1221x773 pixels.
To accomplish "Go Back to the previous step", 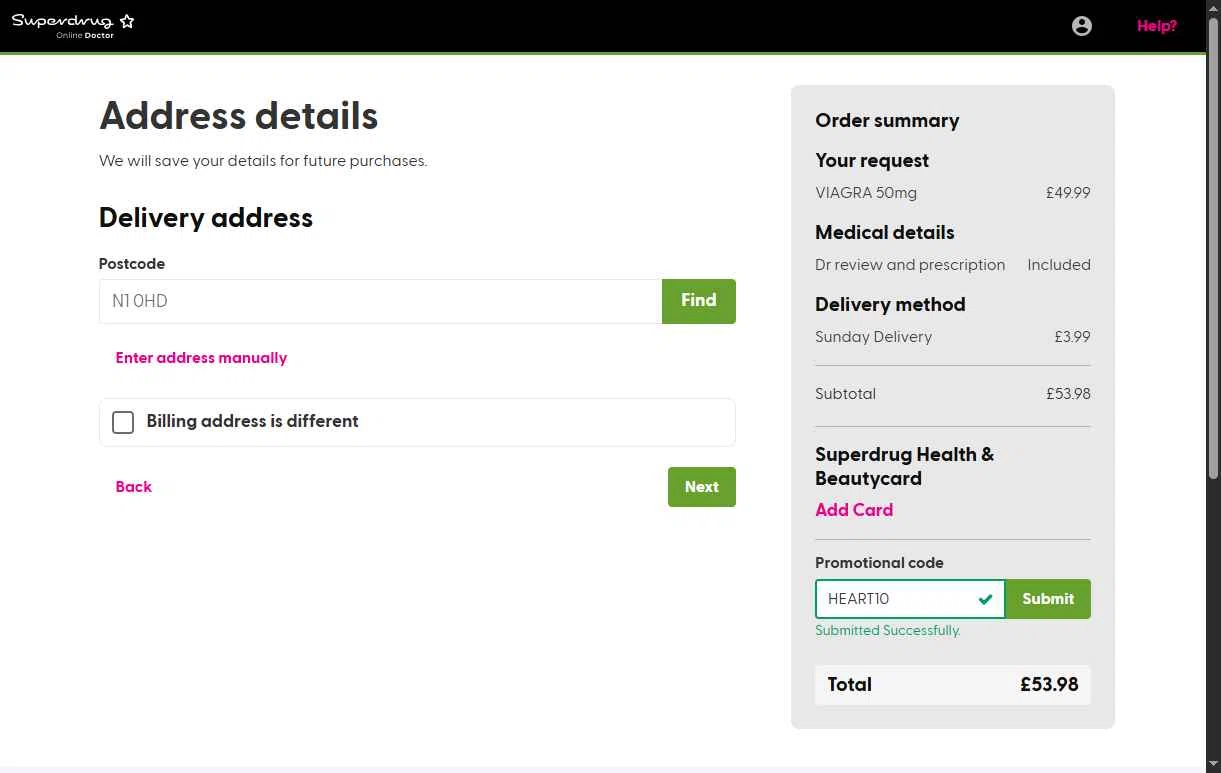I will click(134, 487).
